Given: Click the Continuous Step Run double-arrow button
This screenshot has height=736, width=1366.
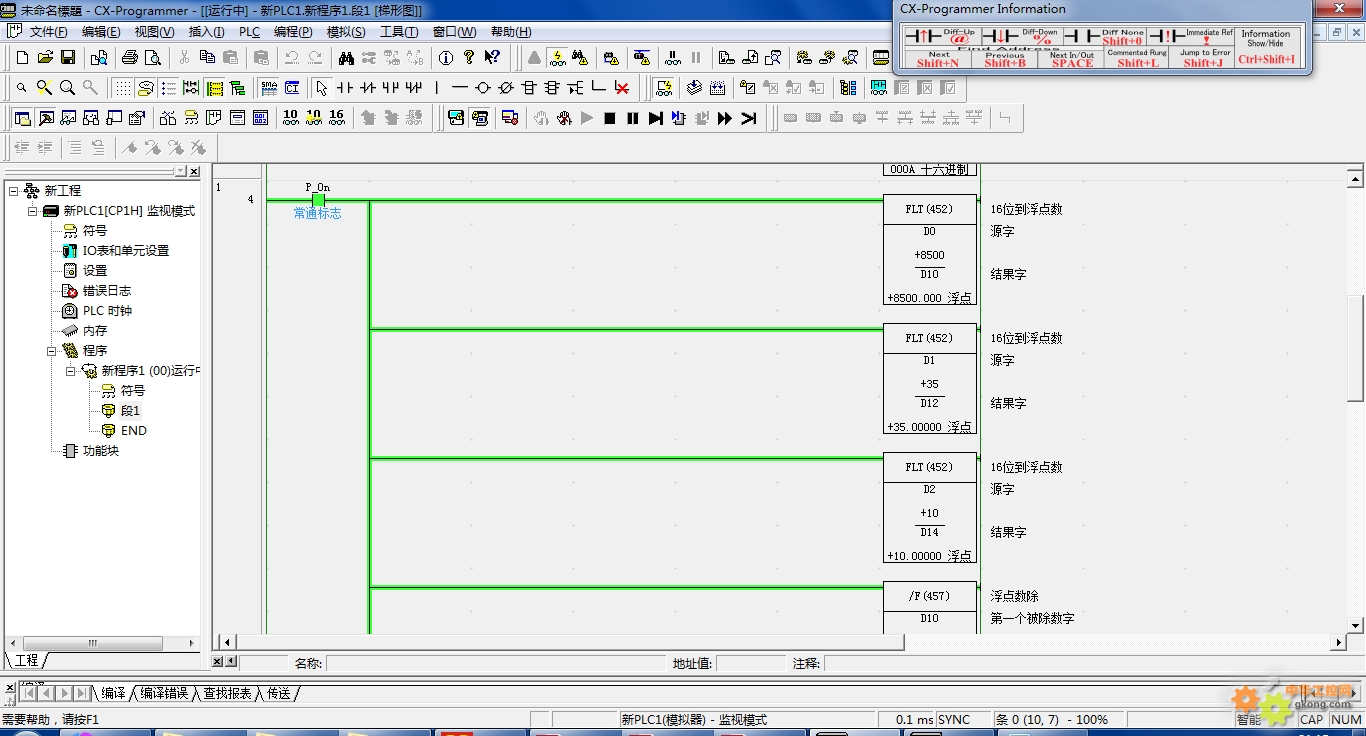Looking at the screenshot, I should [725, 118].
